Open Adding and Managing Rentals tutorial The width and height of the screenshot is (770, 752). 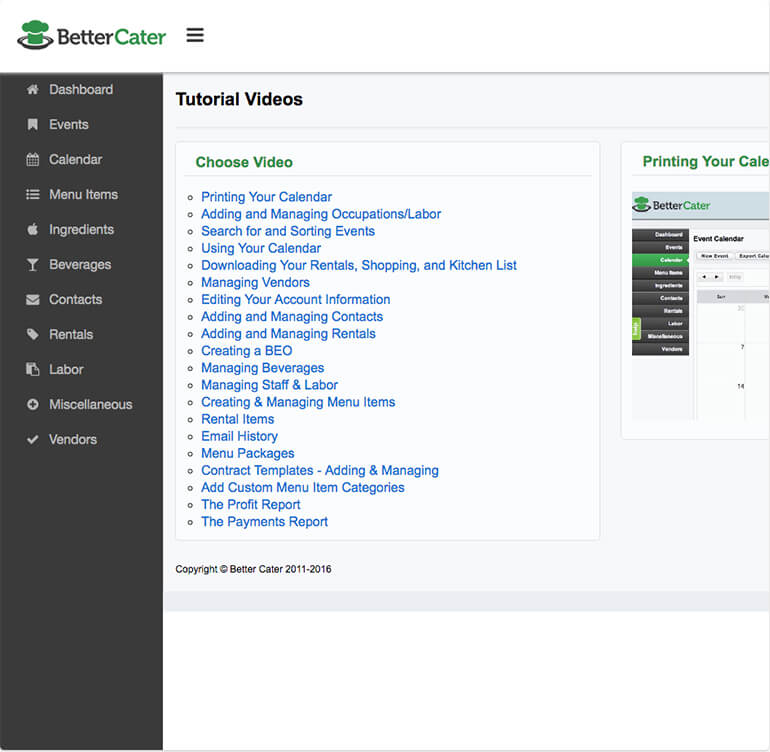(x=288, y=334)
